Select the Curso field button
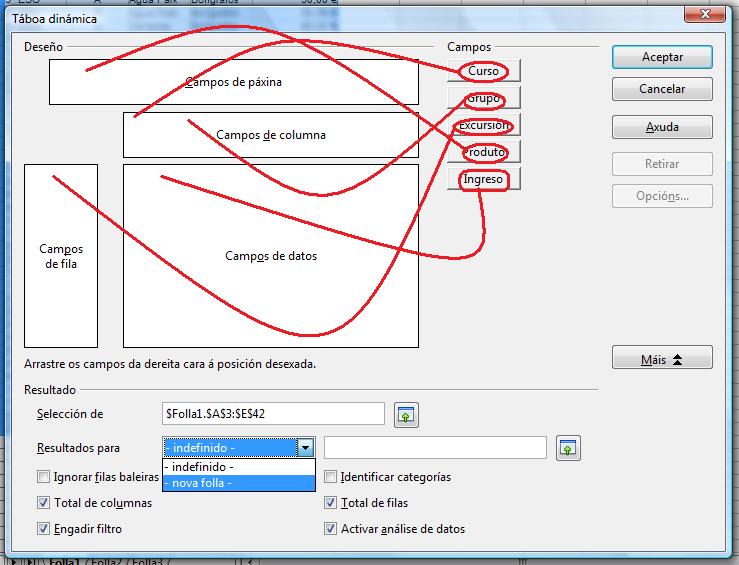 point(484,71)
